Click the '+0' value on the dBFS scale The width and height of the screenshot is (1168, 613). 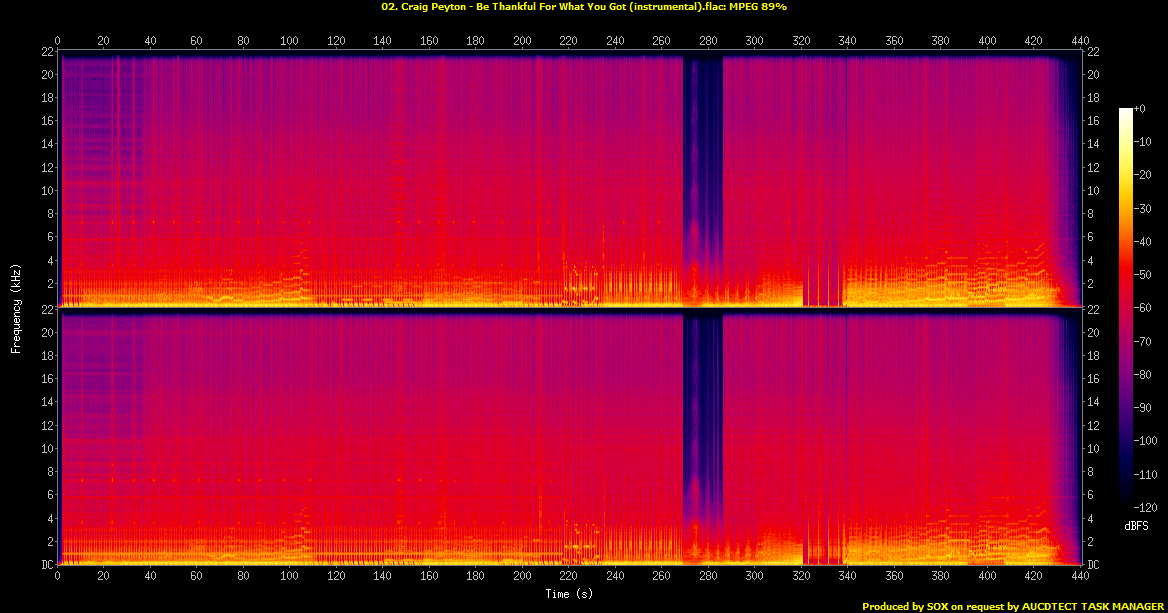coord(1140,109)
